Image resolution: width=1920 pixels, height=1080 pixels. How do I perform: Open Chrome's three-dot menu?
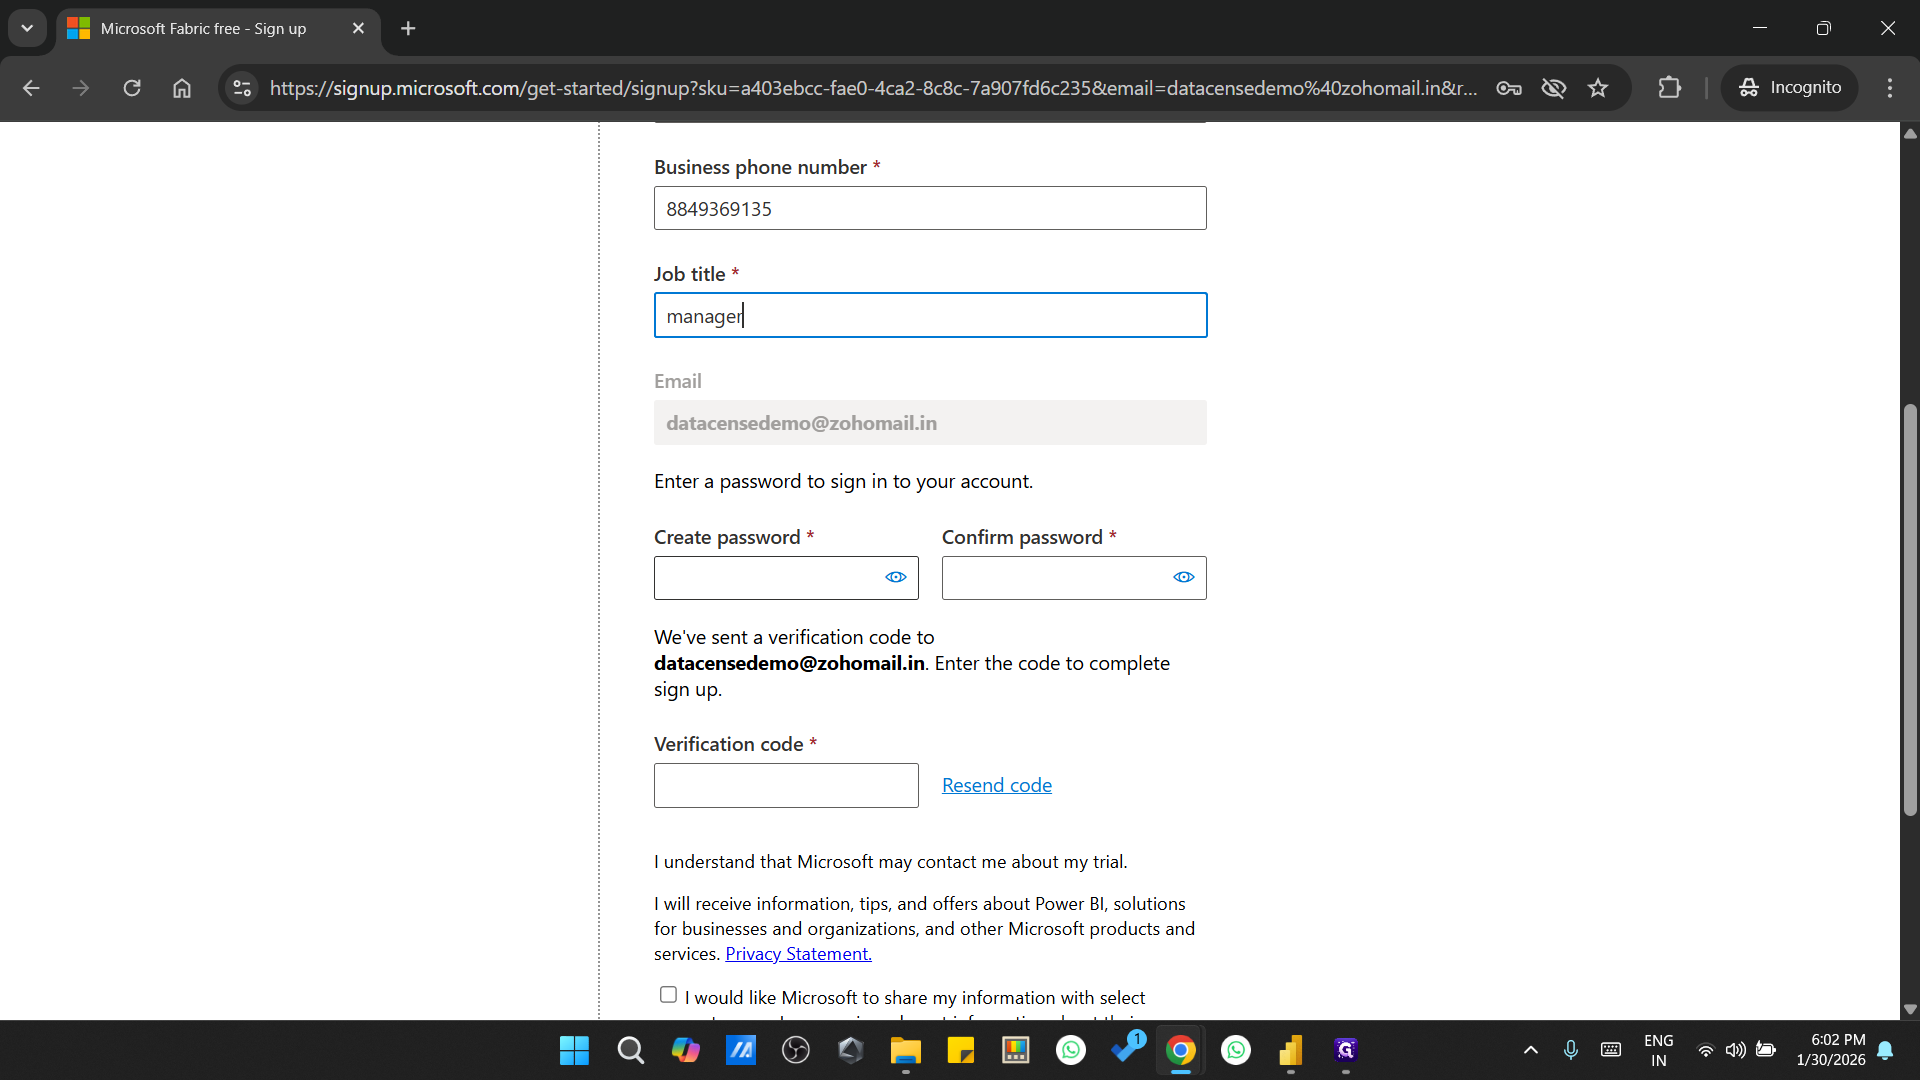tap(1889, 88)
